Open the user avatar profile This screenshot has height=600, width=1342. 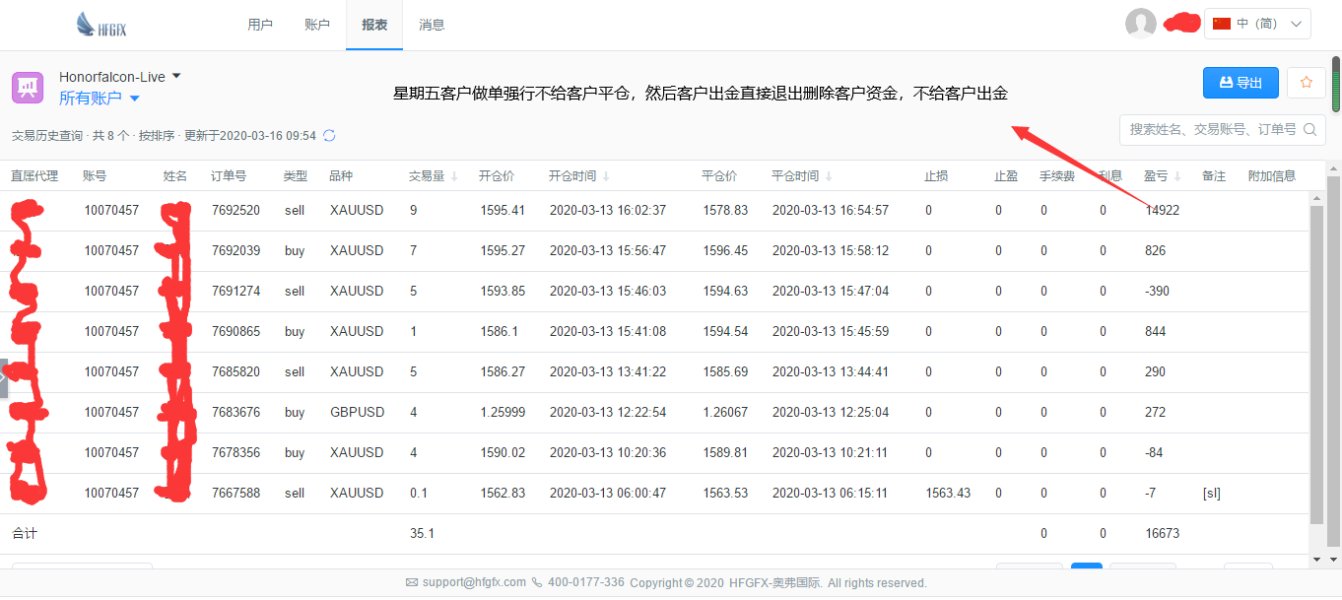click(1140, 24)
